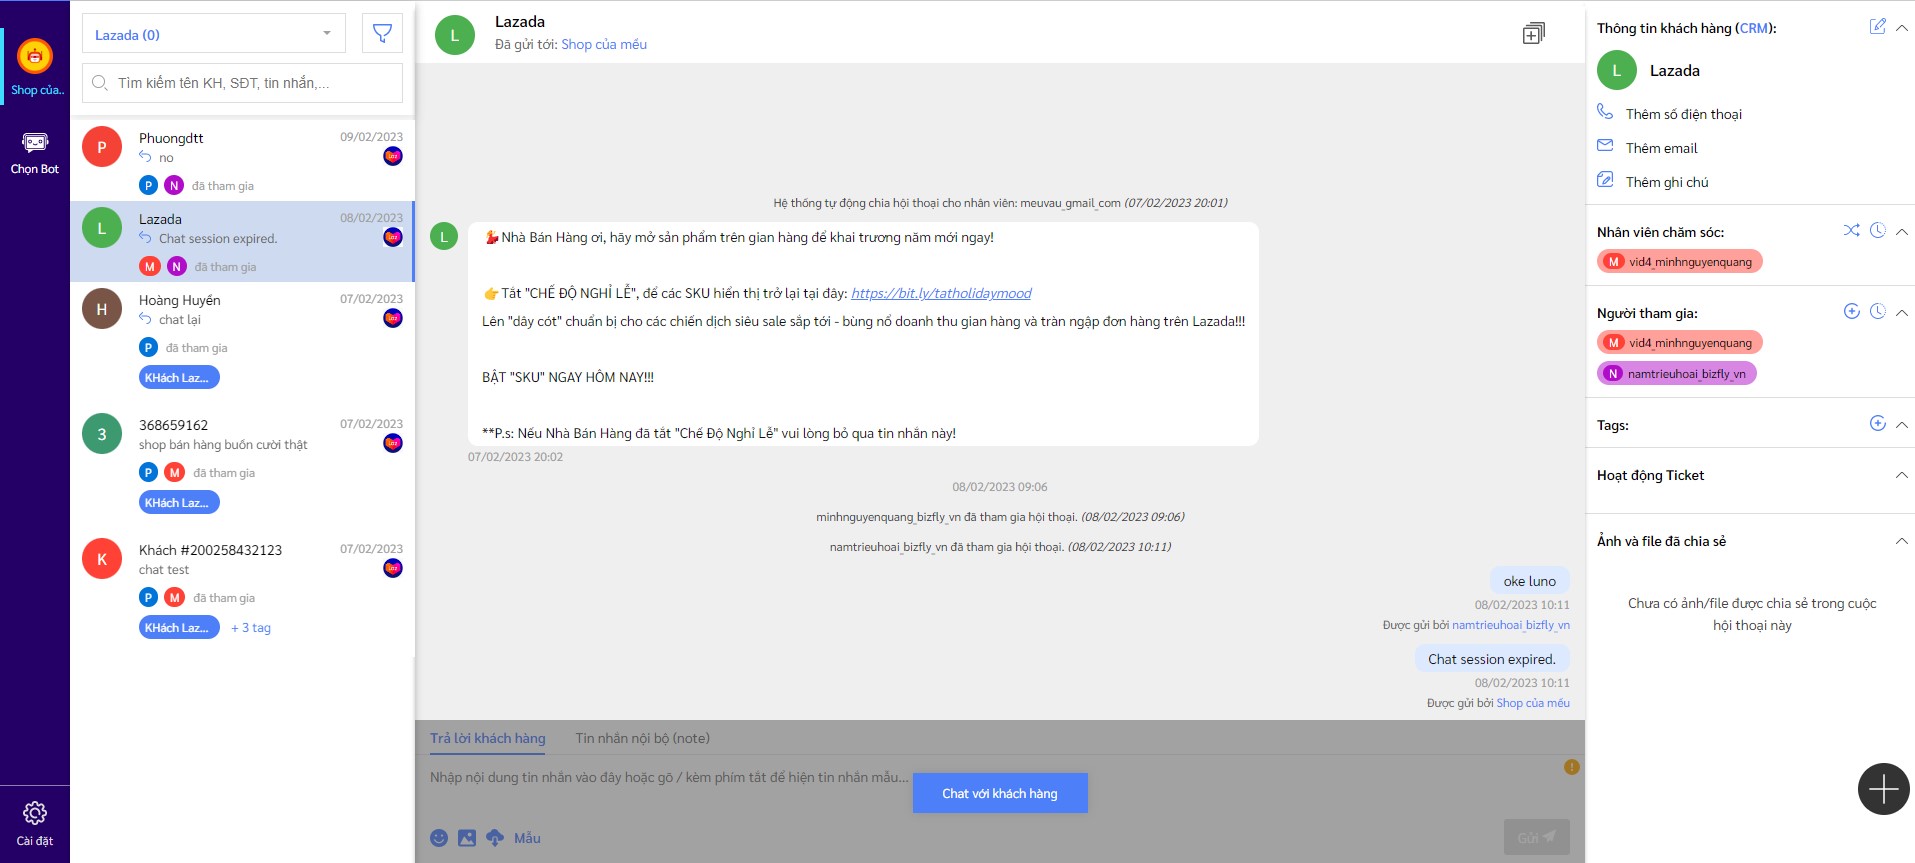
Task: Click the Gửi send button
Action: [x=1537, y=837]
